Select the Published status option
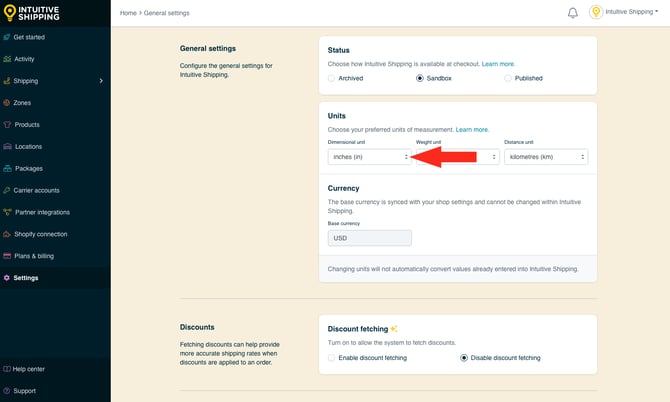The width and height of the screenshot is (670, 402). (x=508, y=78)
